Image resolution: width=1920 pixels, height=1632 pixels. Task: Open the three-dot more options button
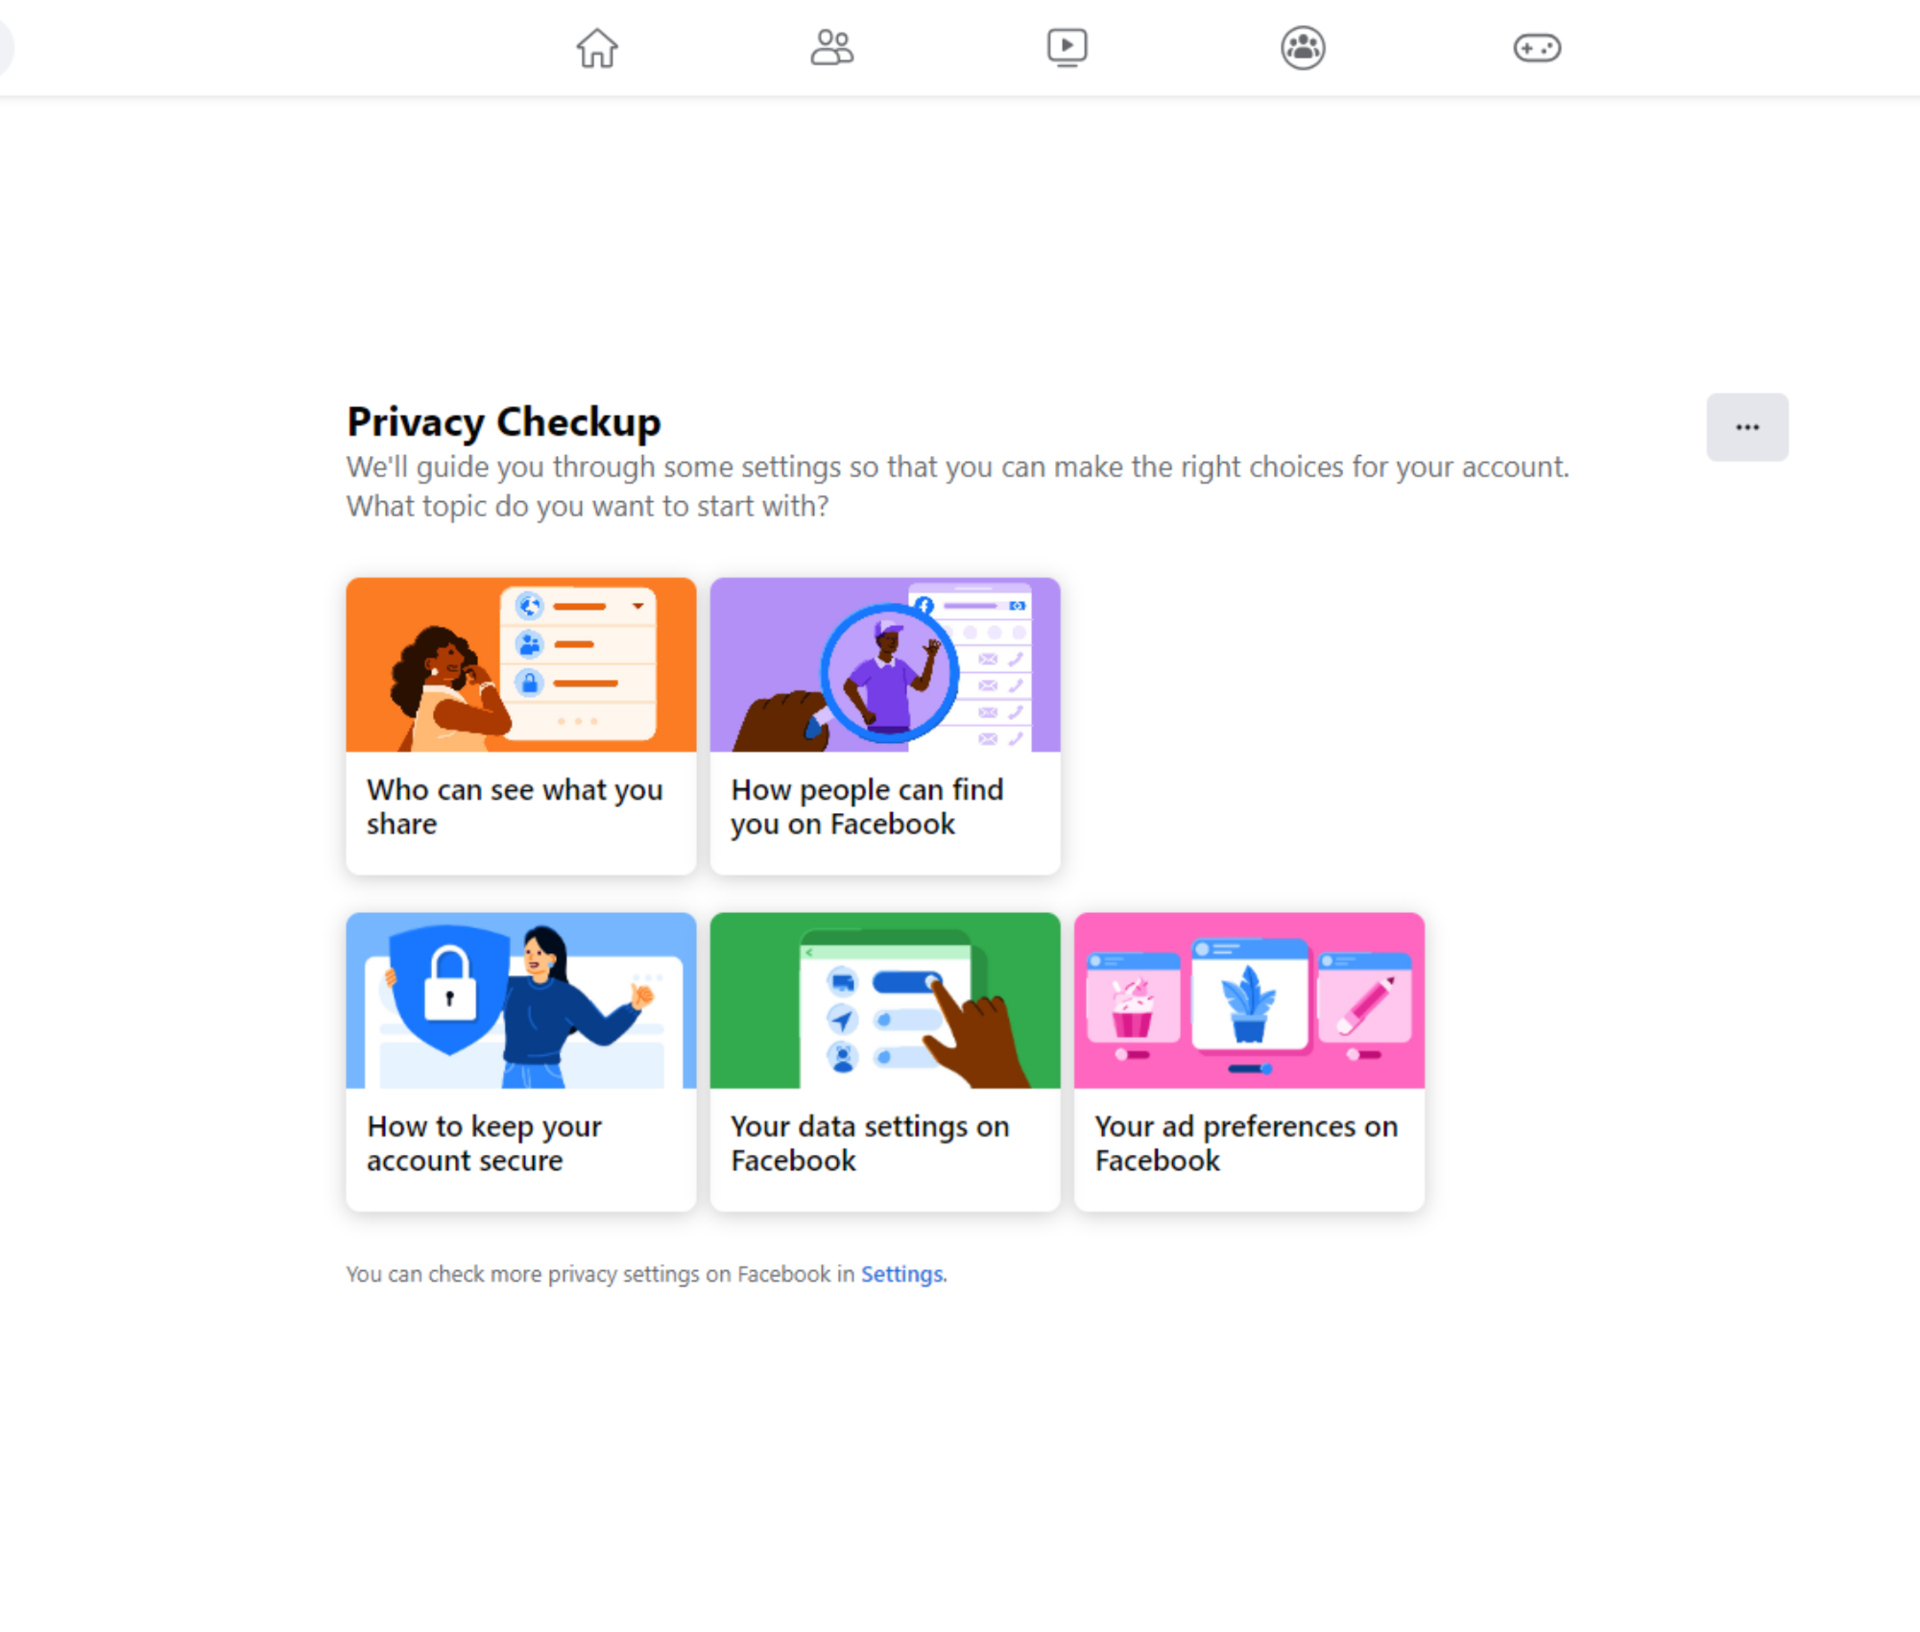tap(1746, 427)
